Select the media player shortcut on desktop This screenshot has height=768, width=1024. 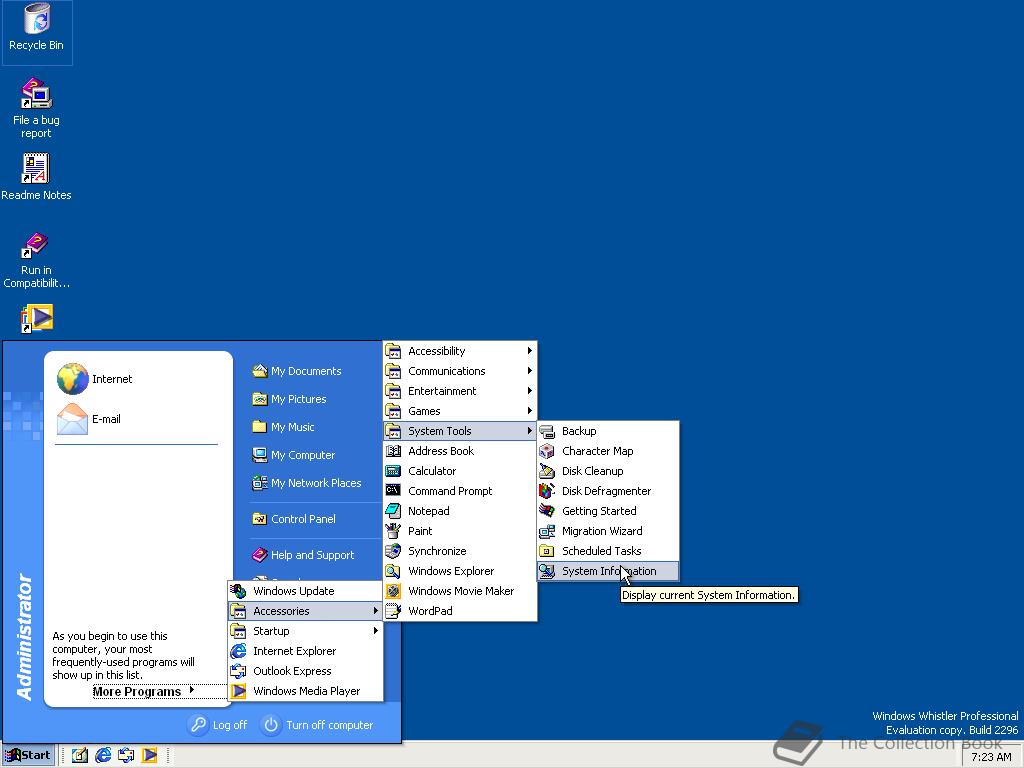pyautogui.click(x=37, y=319)
